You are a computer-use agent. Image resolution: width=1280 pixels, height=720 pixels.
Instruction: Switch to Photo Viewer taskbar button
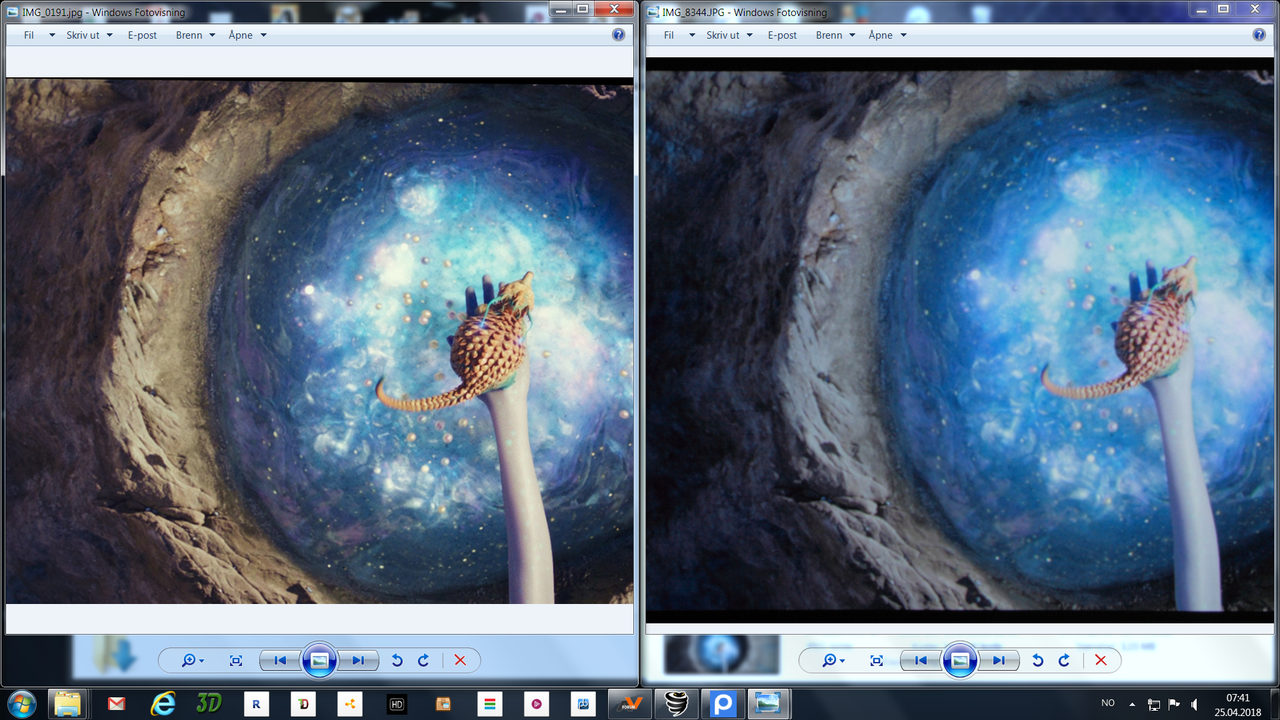tap(769, 703)
